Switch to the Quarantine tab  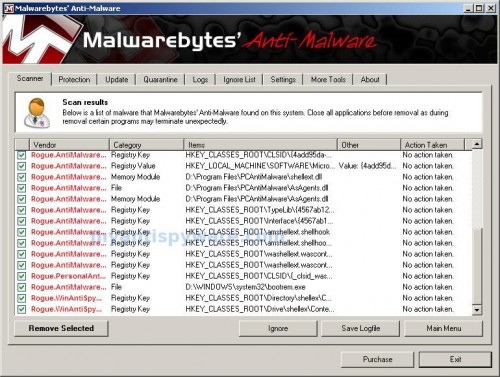click(x=160, y=80)
